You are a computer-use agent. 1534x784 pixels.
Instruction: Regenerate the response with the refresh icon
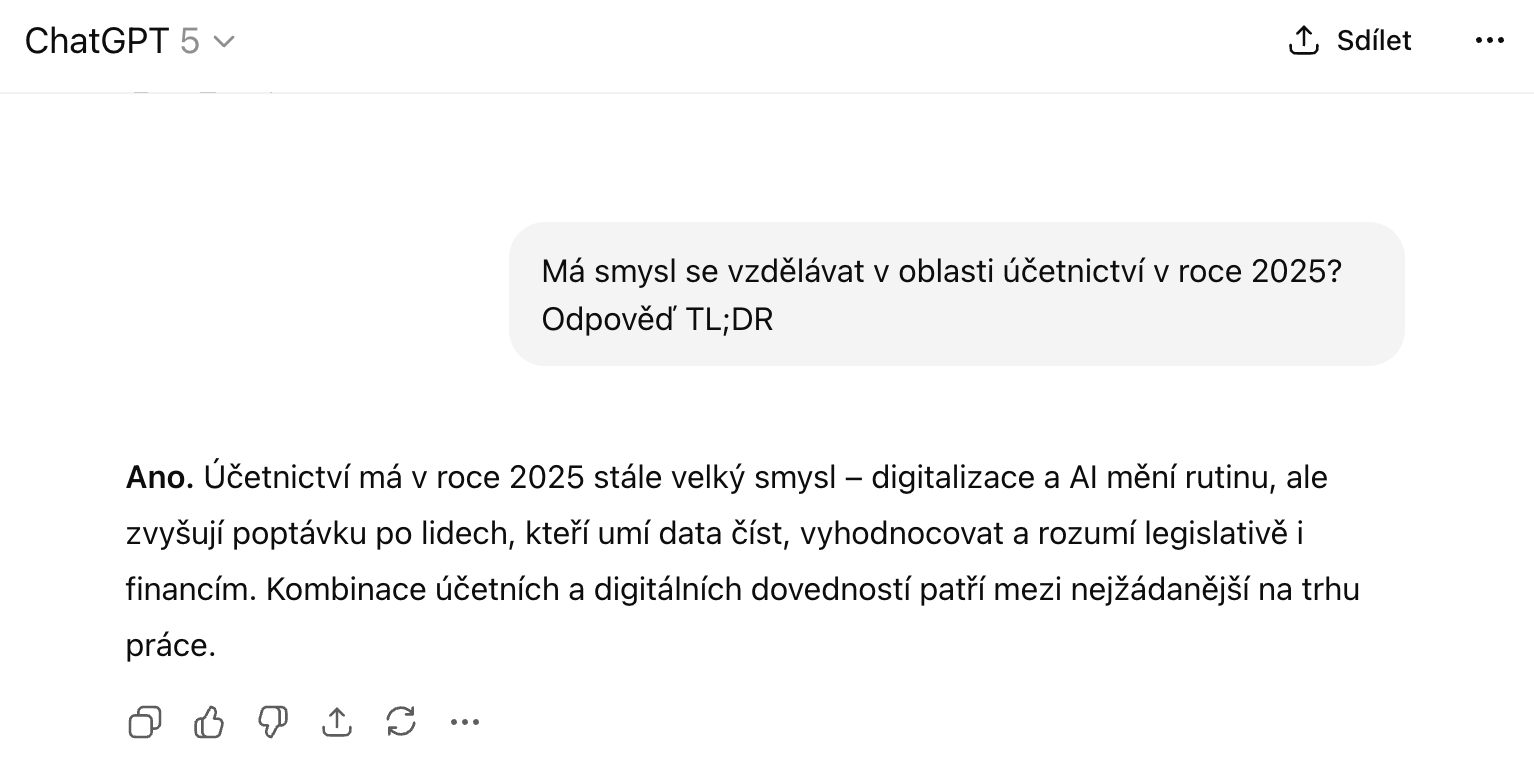click(401, 721)
